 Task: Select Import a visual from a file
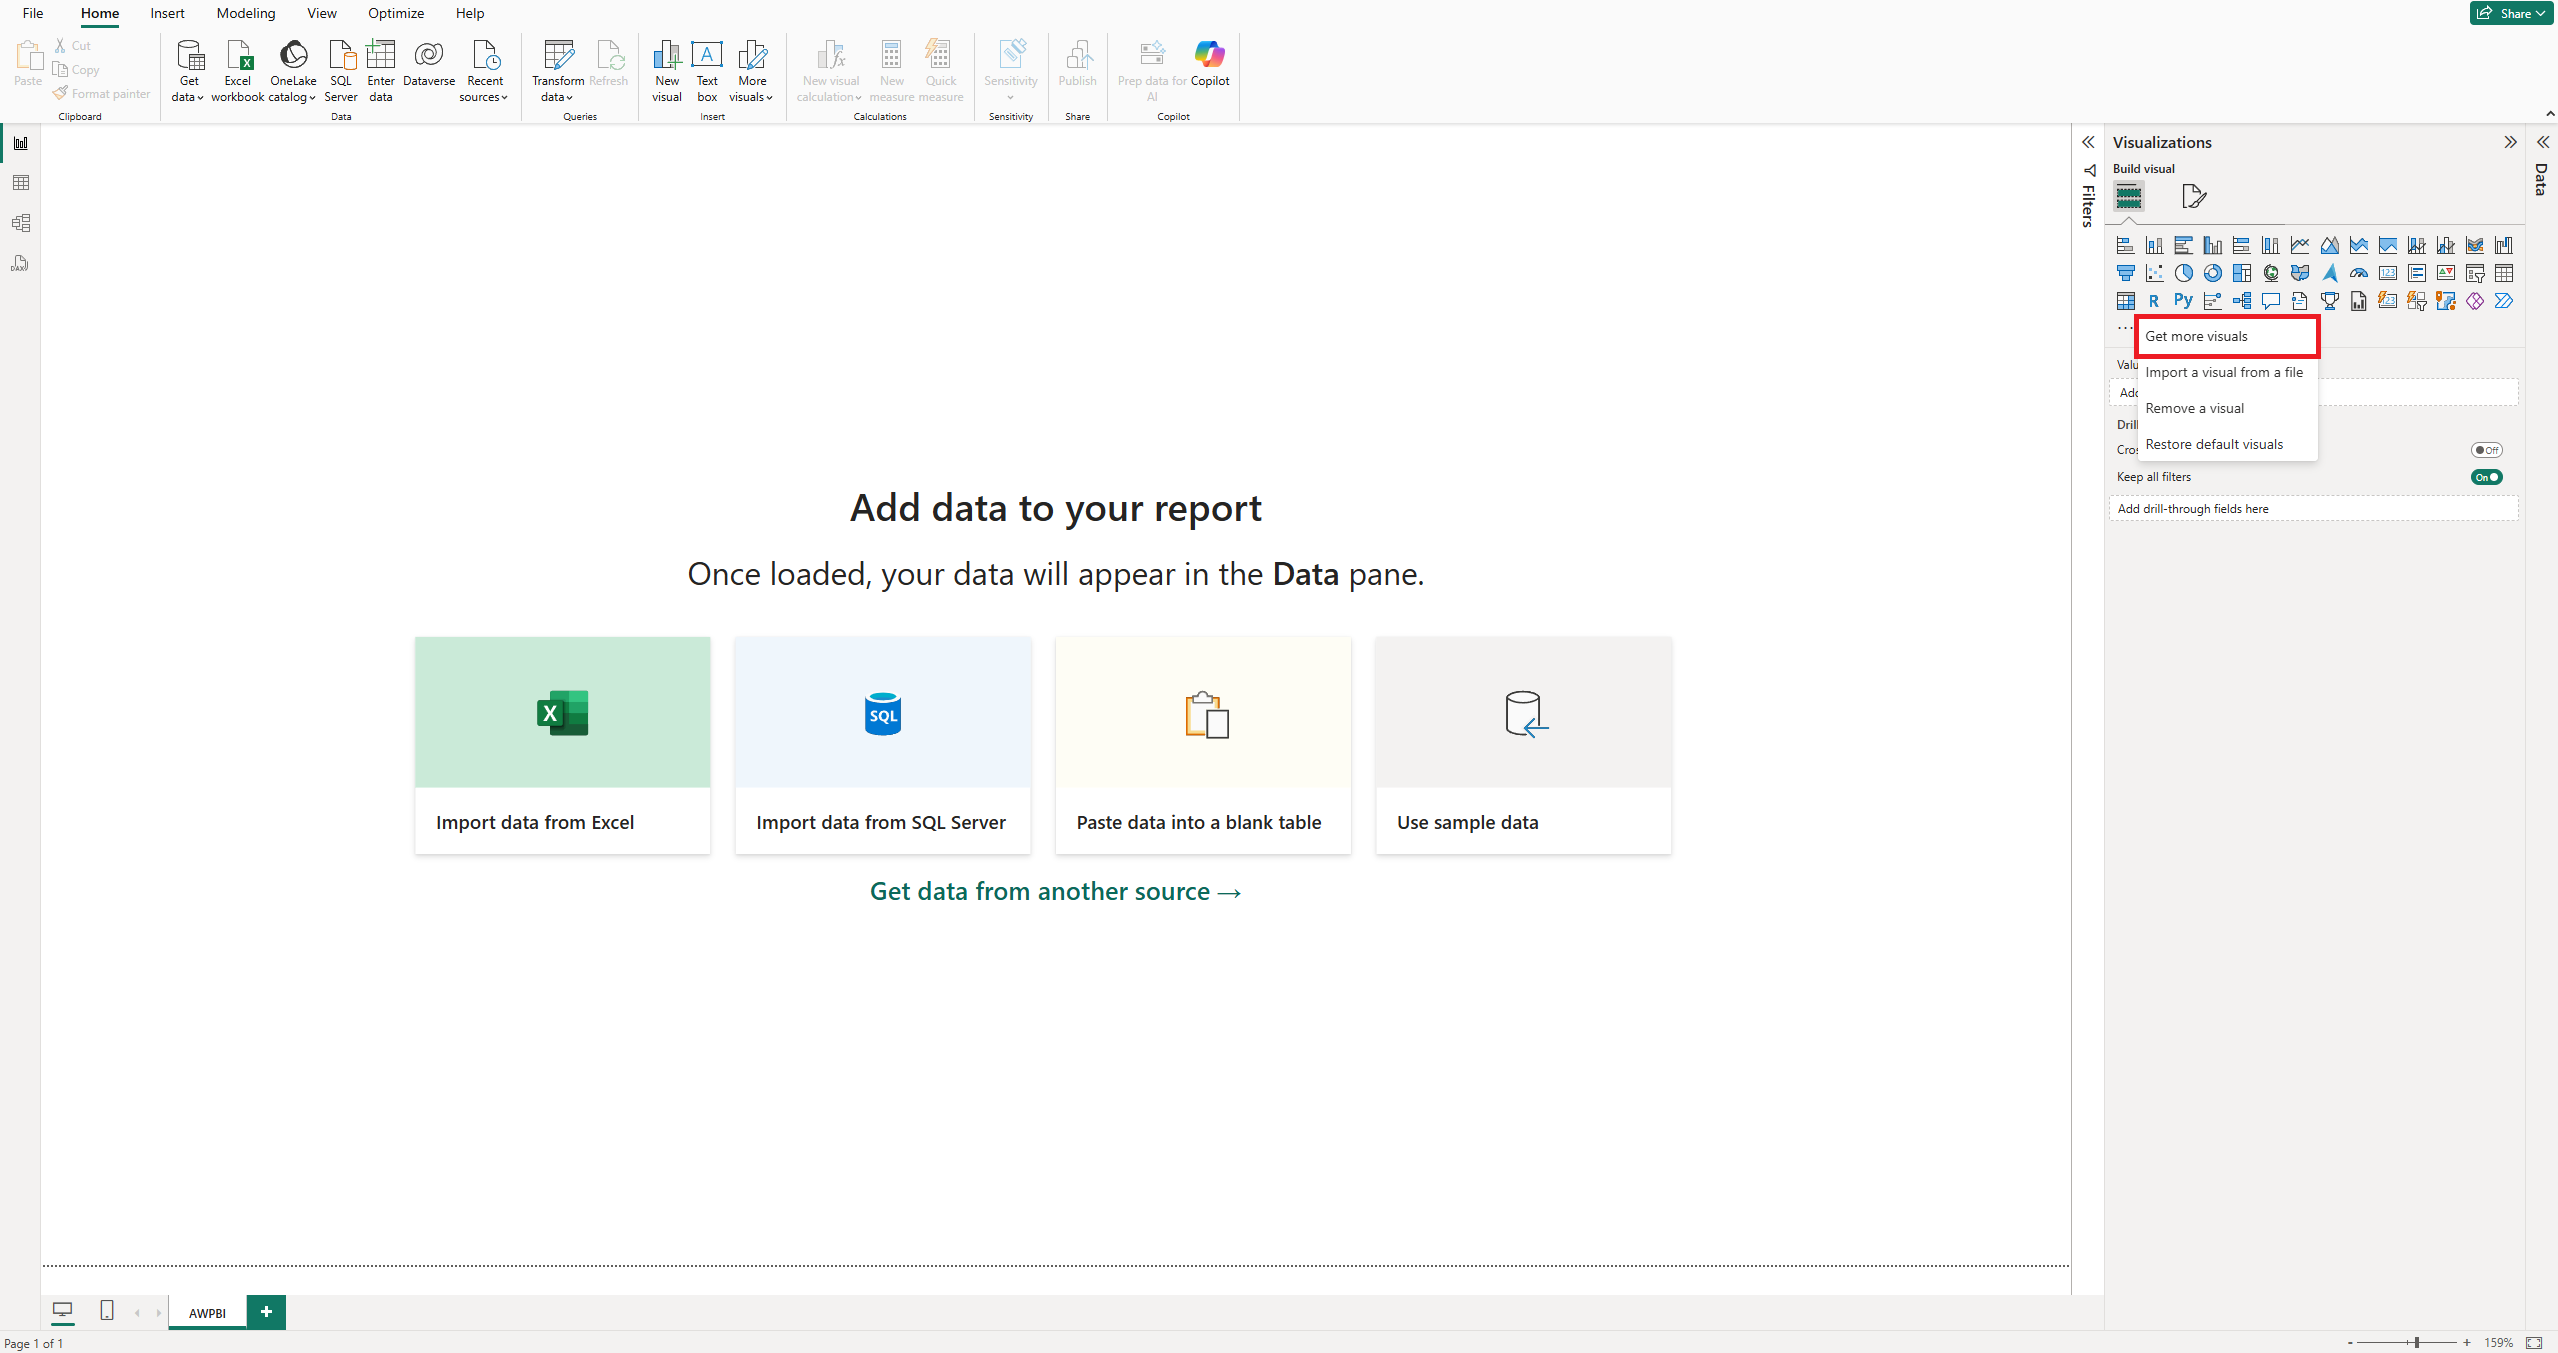pos(2227,372)
